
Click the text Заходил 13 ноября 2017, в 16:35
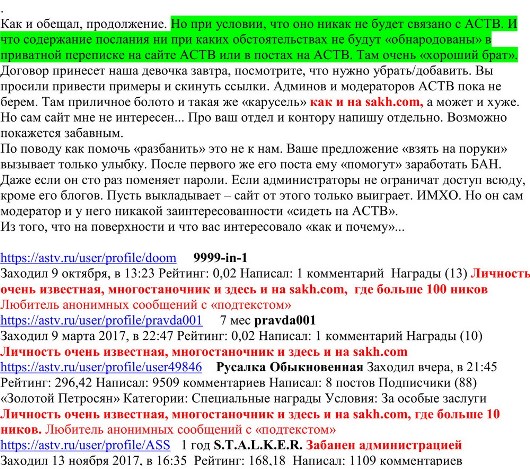[93, 461]
